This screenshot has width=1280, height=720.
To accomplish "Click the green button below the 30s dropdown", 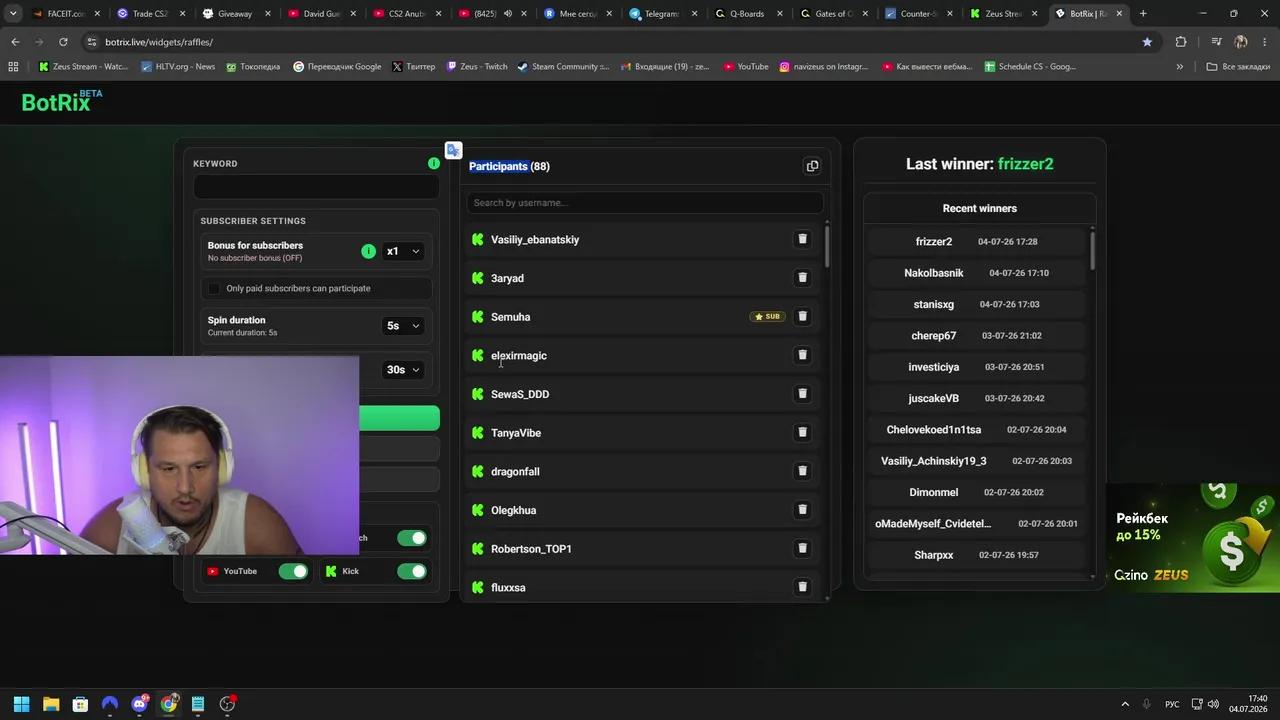I will click(x=399, y=418).
